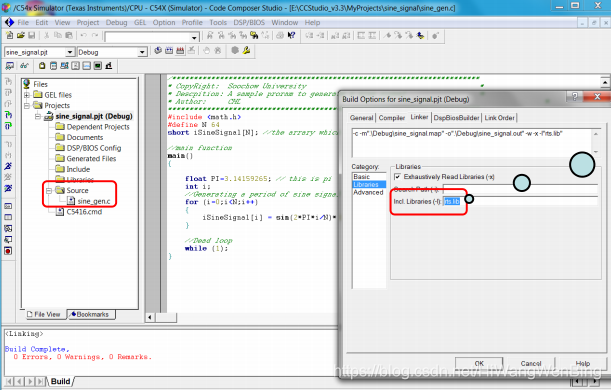Open the File menu

tap(23, 23)
